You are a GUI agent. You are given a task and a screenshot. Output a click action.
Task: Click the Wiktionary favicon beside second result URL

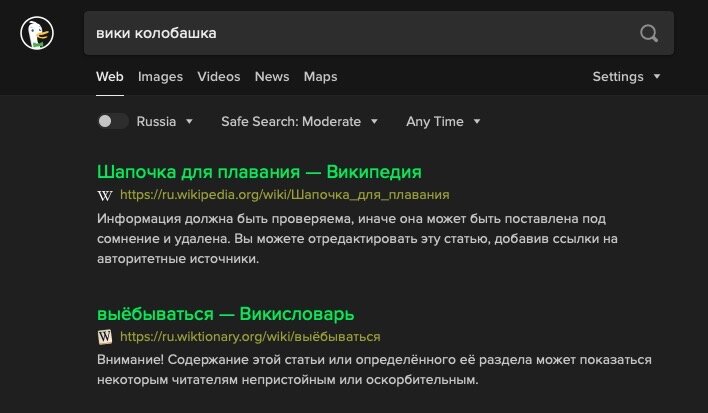[x=105, y=337]
